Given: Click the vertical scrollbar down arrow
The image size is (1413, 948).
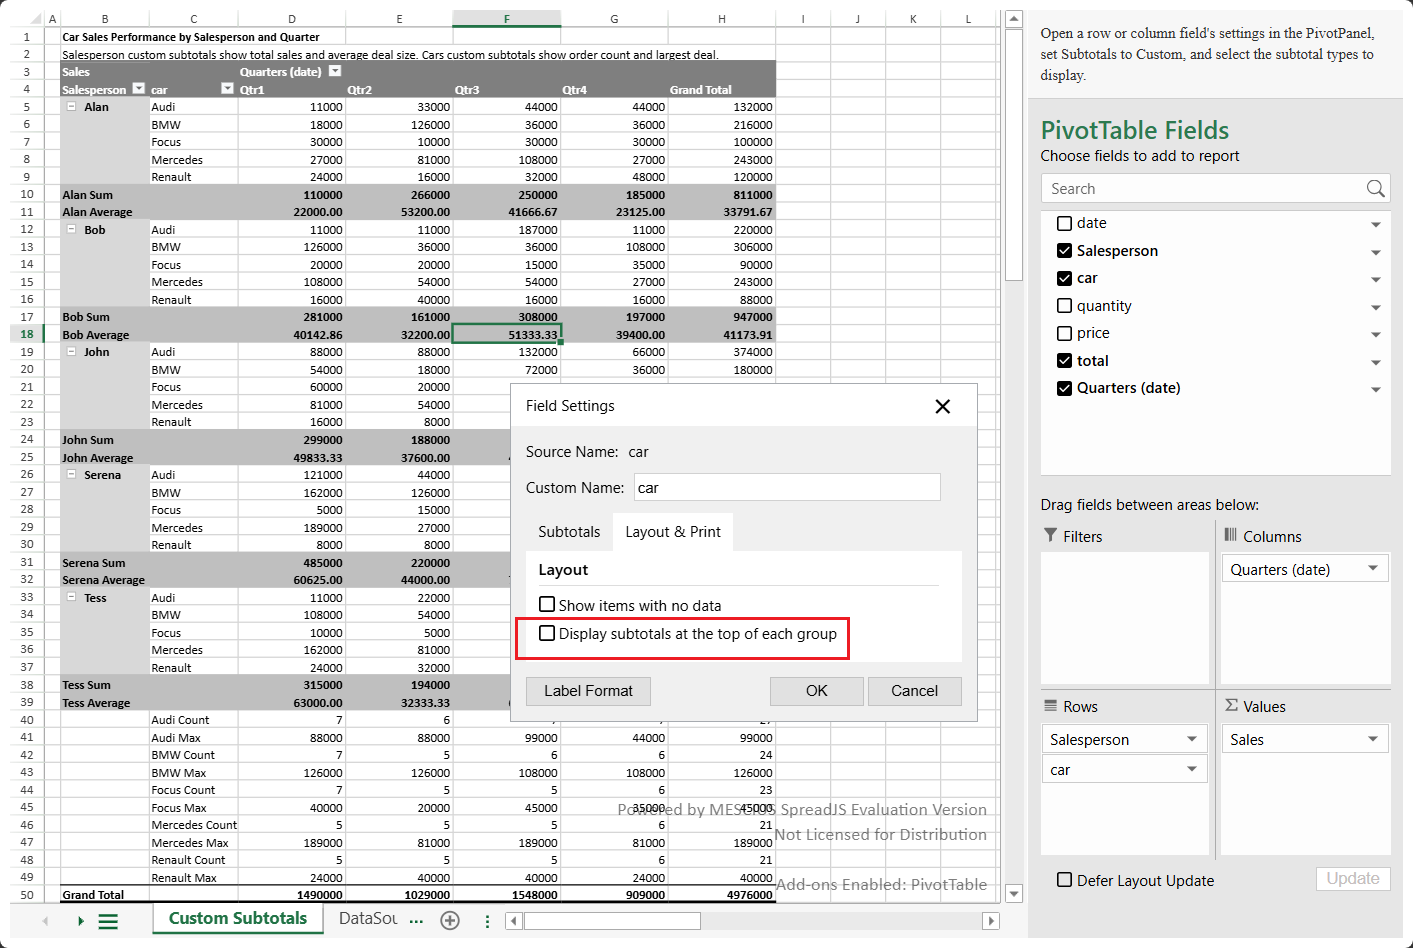Looking at the screenshot, I should (1014, 894).
